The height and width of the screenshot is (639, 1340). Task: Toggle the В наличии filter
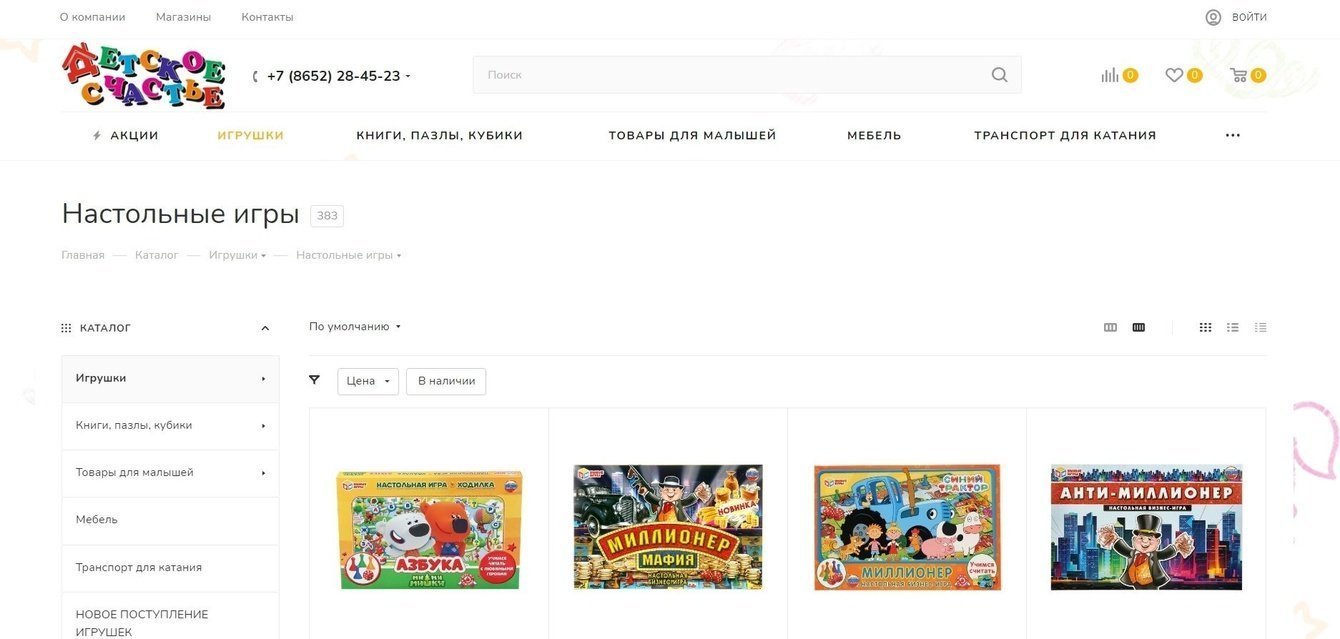click(x=446, y=381)
